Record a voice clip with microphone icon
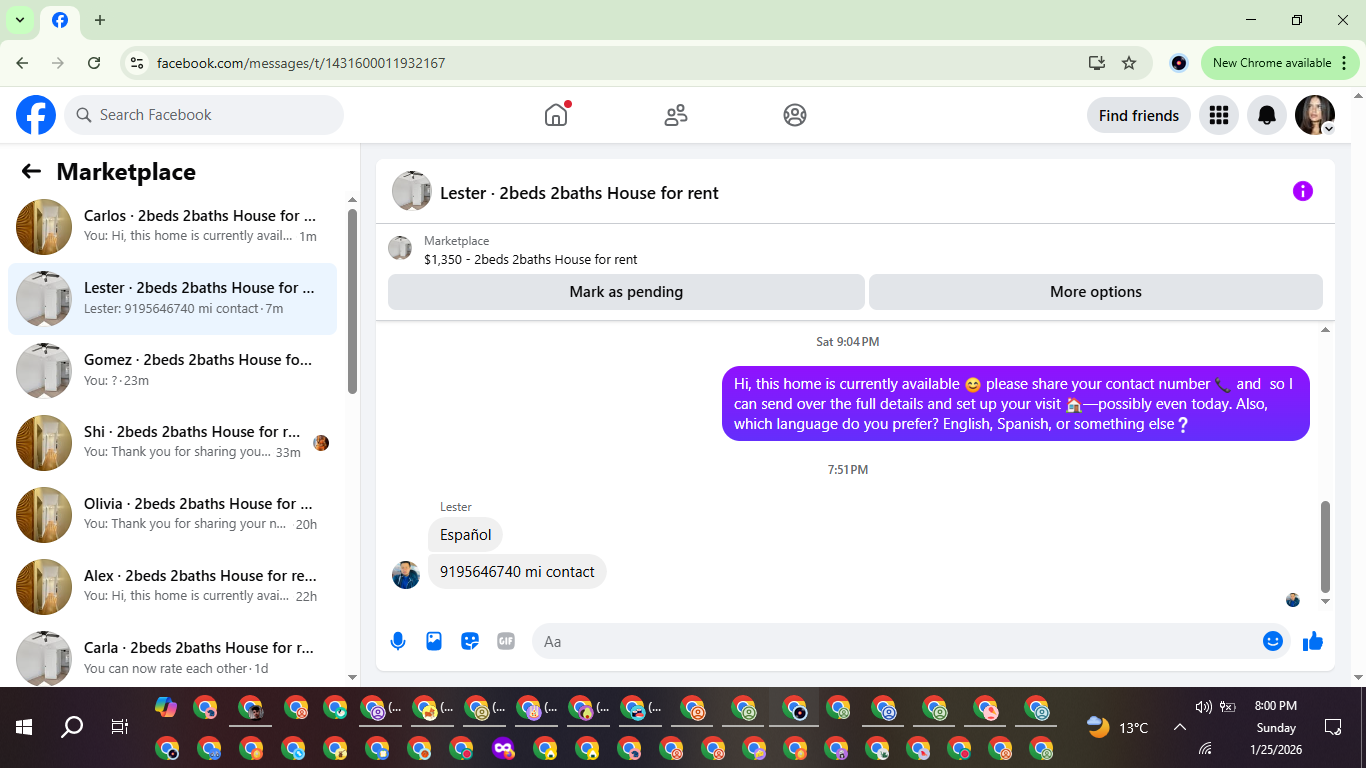Image resolution: width=1366 pixels, height=768 pixels. [398, 641]
